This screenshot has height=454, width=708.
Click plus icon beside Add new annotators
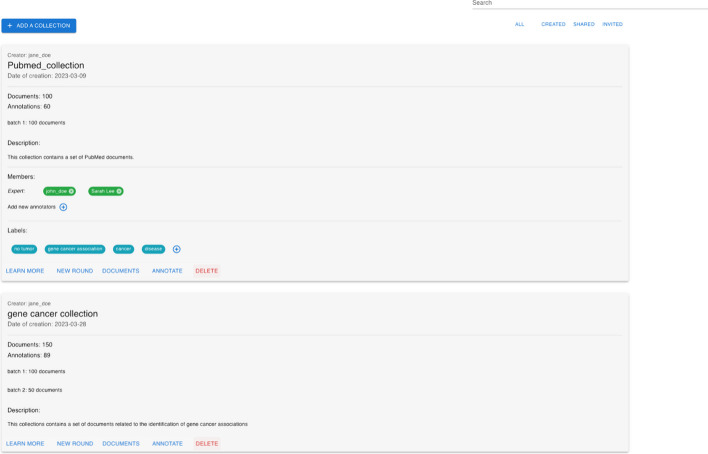pyautogui.click(x=63, y=207)
